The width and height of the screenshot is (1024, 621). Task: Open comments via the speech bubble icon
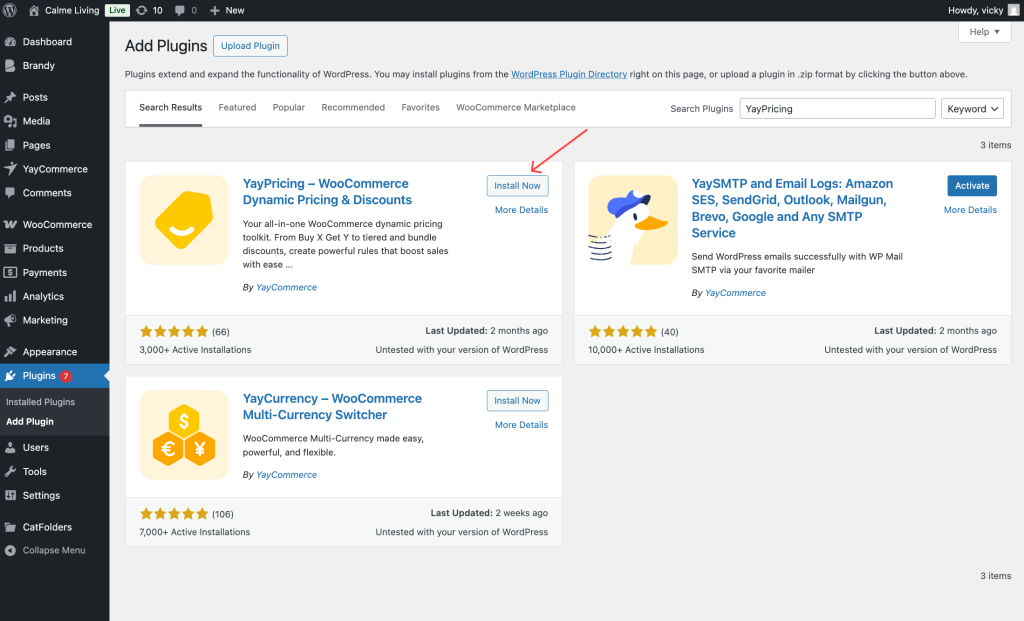(x=180, y=10)
